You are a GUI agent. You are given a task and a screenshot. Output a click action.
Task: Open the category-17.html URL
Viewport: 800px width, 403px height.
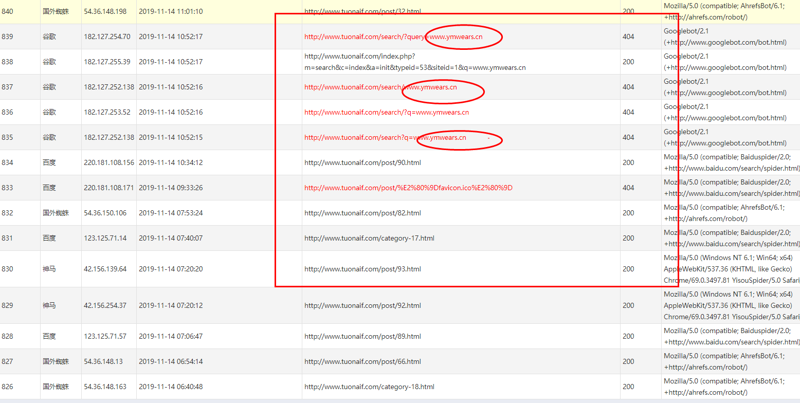click(369, 238)
